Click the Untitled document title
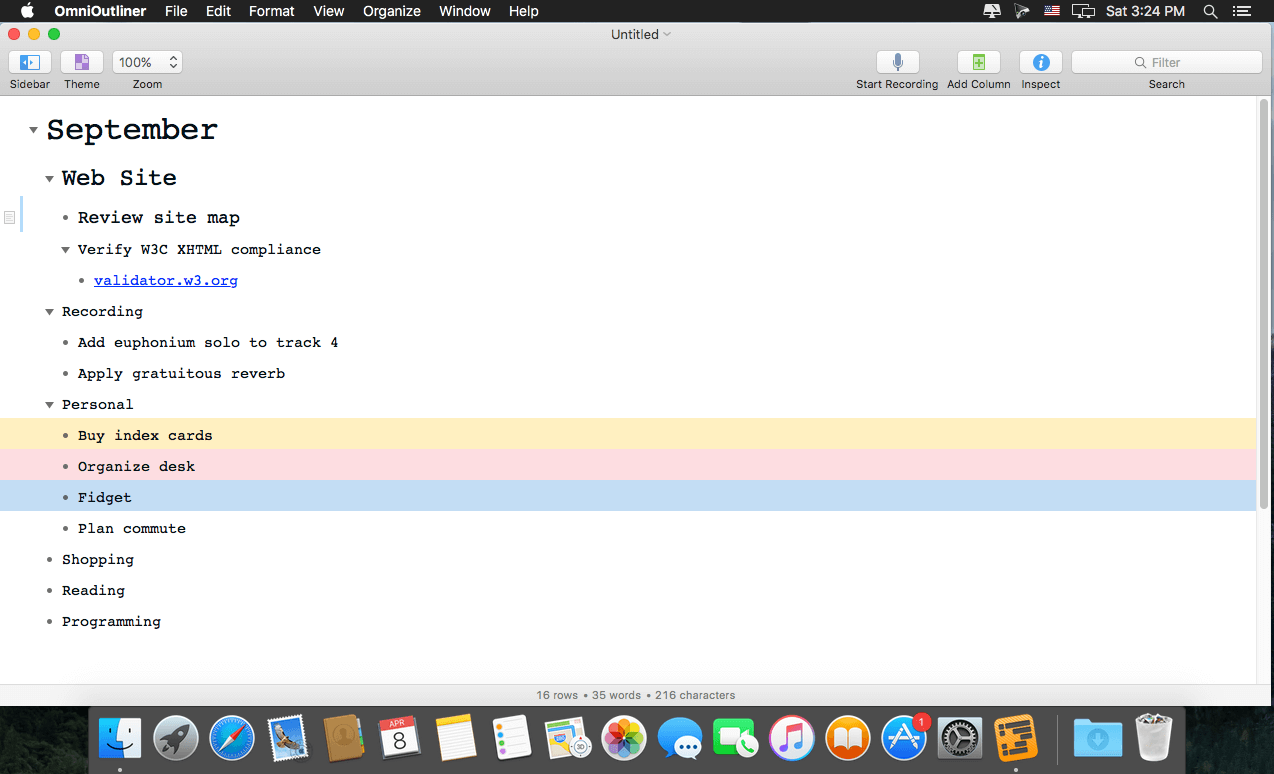 tap(635, 34)
